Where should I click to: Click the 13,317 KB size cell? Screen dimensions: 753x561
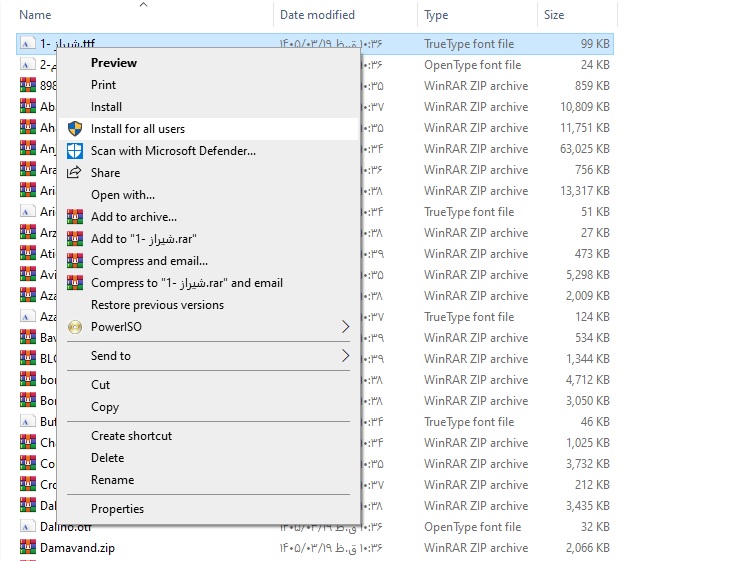click(x=584, y=191)
